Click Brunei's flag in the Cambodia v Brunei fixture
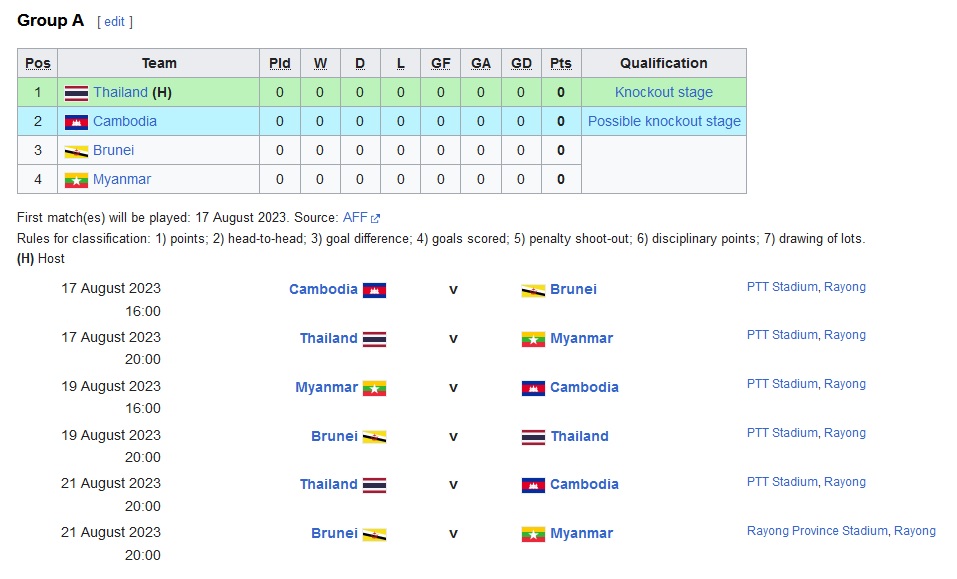957x579 pixels. (533, 290)
